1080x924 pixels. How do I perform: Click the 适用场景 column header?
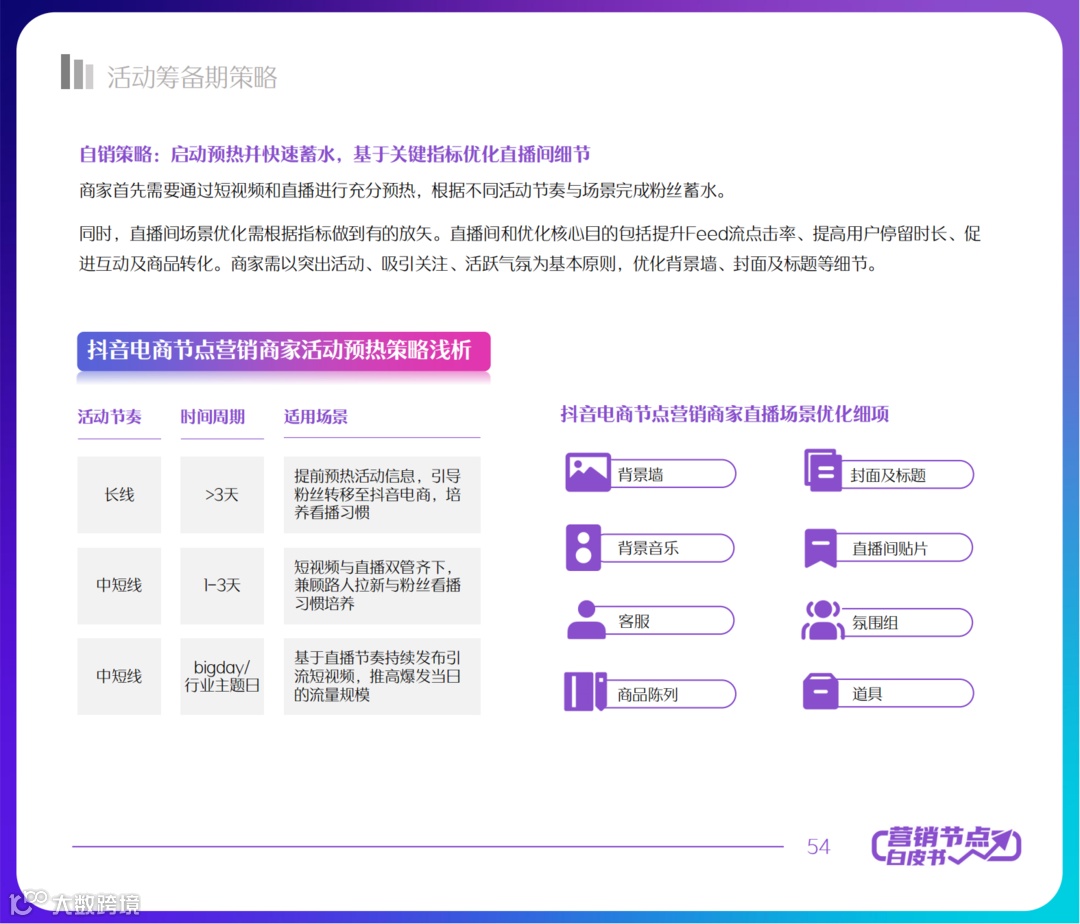tap(316, 417)
